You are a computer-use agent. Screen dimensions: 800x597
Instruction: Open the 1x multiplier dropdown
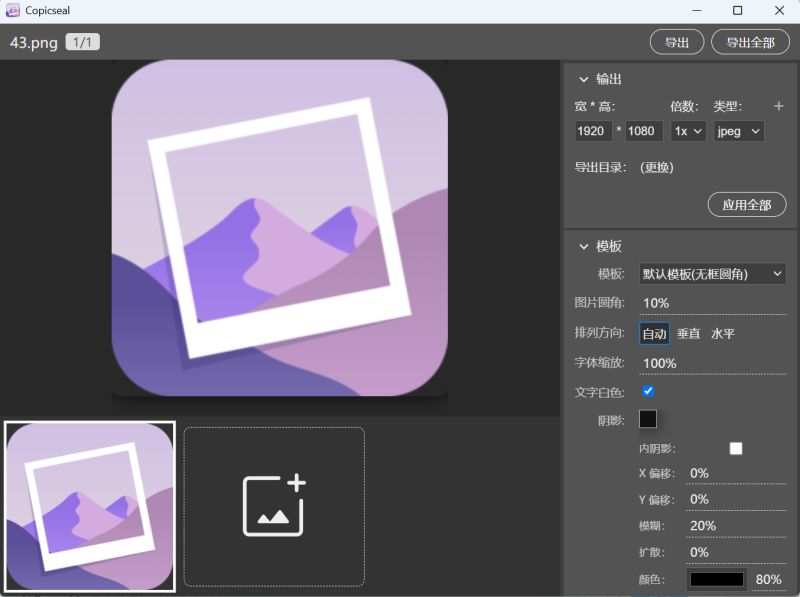[688, 131]
